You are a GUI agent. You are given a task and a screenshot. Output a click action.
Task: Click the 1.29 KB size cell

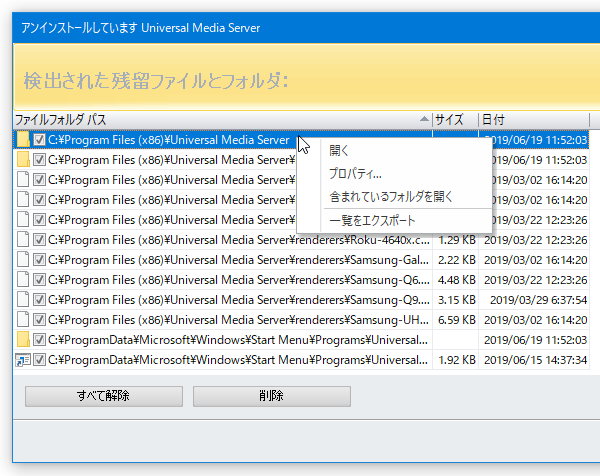click(x=457, y=240)
